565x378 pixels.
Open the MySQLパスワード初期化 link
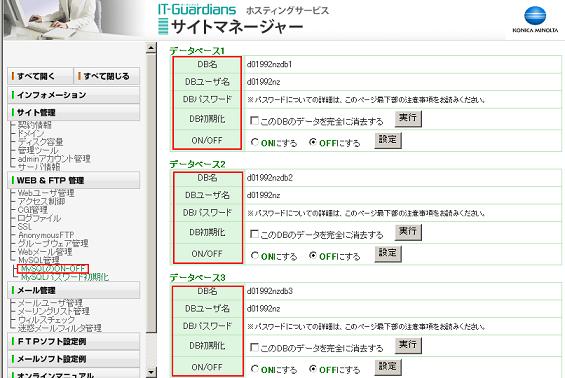coord(65,277)
